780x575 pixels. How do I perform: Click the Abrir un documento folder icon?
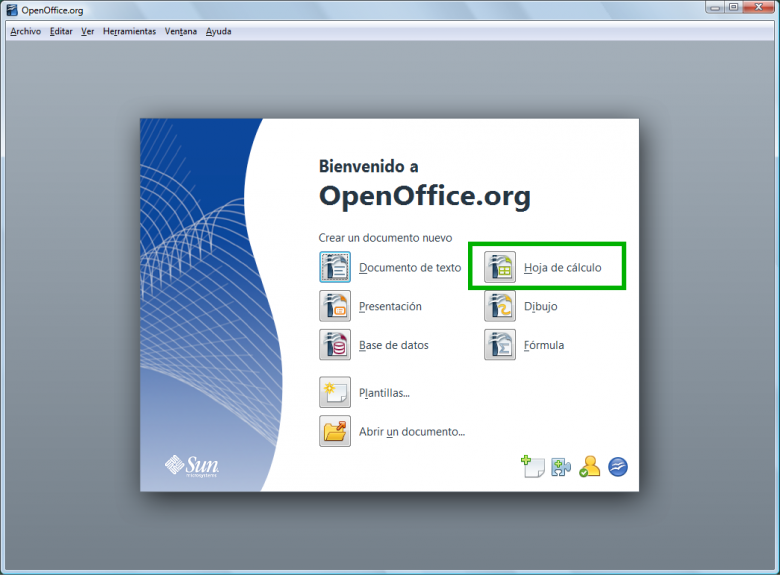coord(335,431)
